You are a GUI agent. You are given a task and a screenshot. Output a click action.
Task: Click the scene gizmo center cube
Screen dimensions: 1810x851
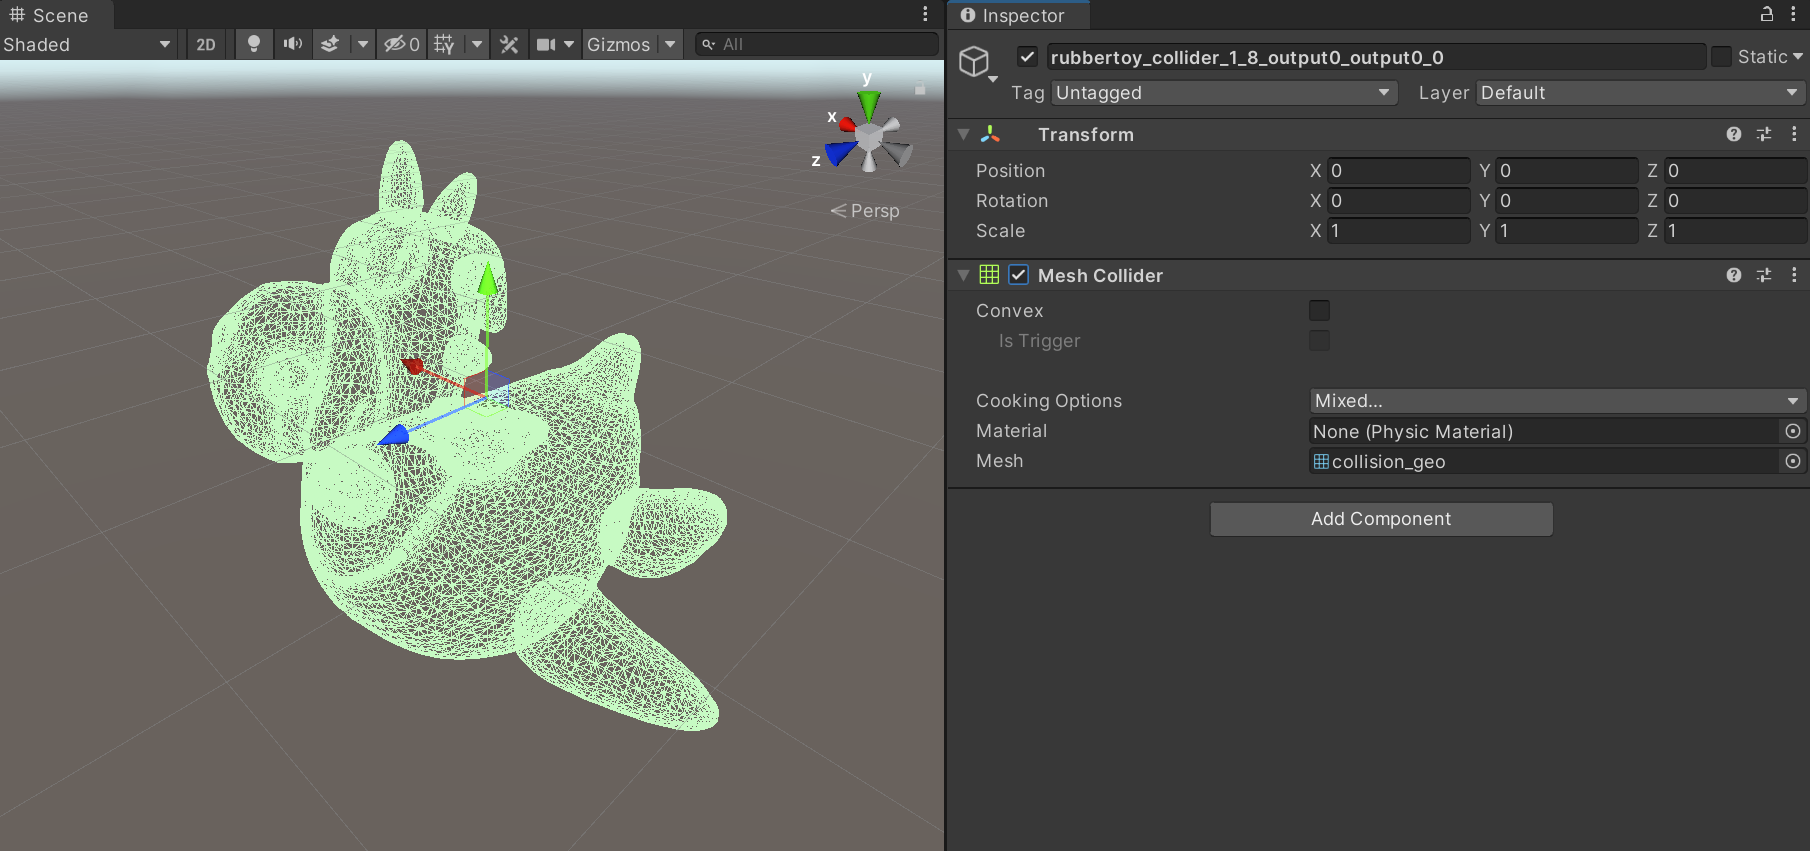[x=870, y=138]
